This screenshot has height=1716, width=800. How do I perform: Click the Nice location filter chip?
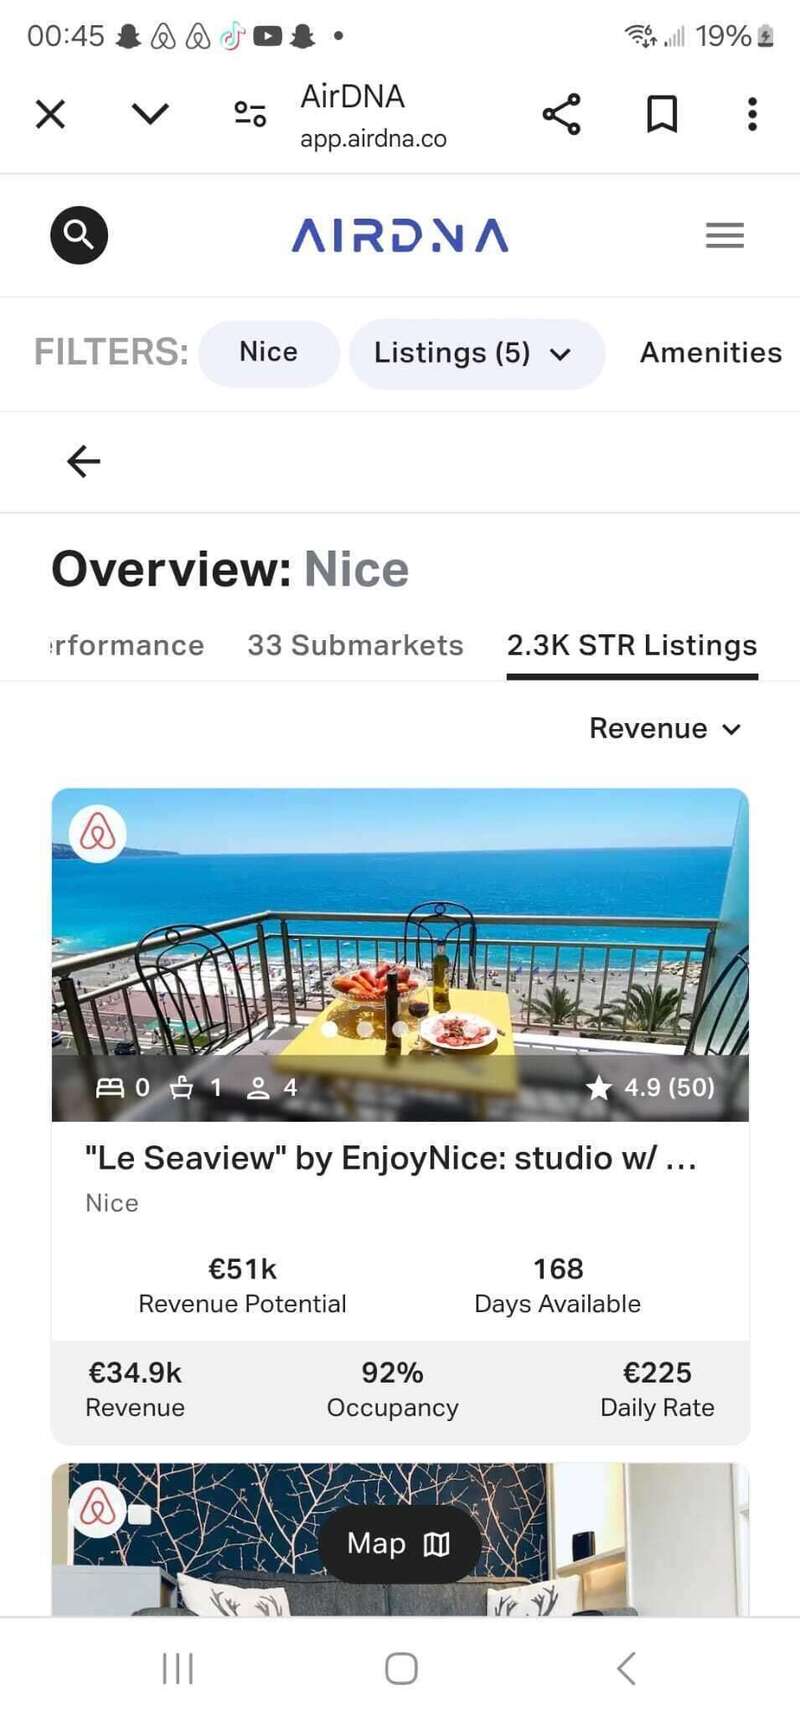[x=269, y=353]
